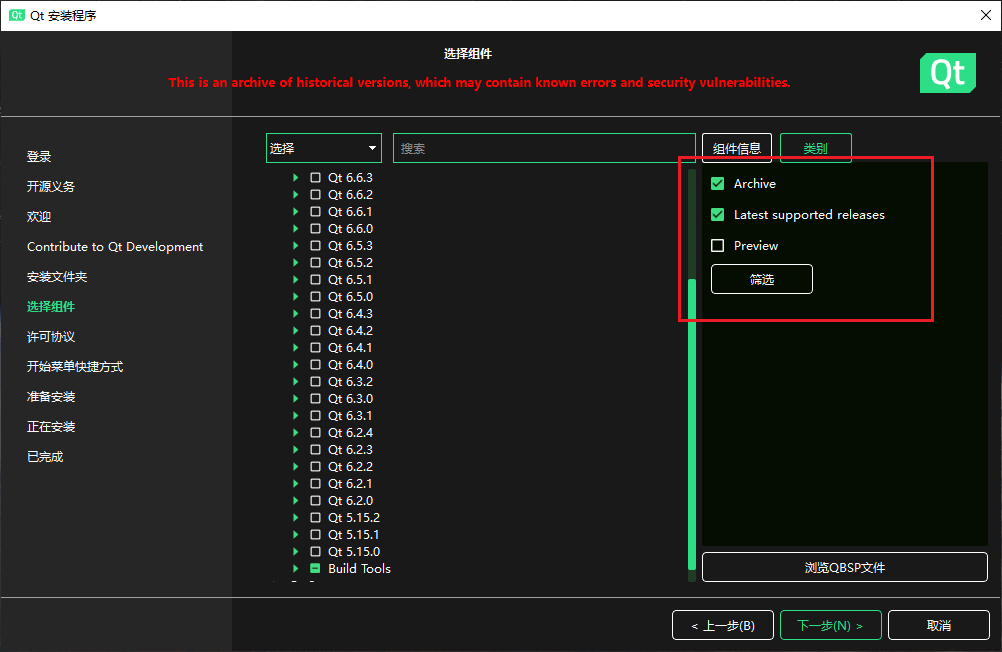Toggle the Archive checkbox
Viewport: 1002px width, 652px height.
click(x=717, y=184)
